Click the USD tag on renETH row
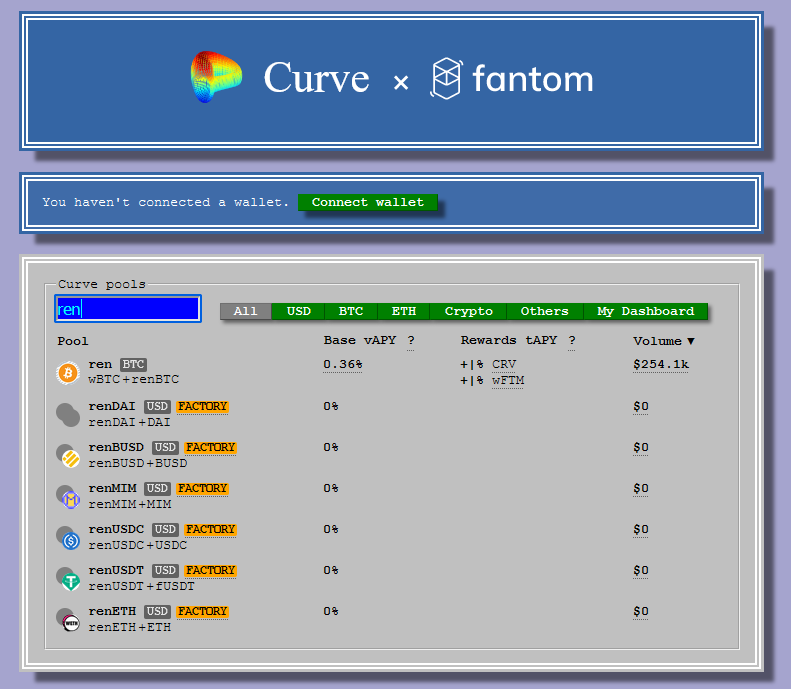This screenshot has width=791, height=689. click(157, 611)
